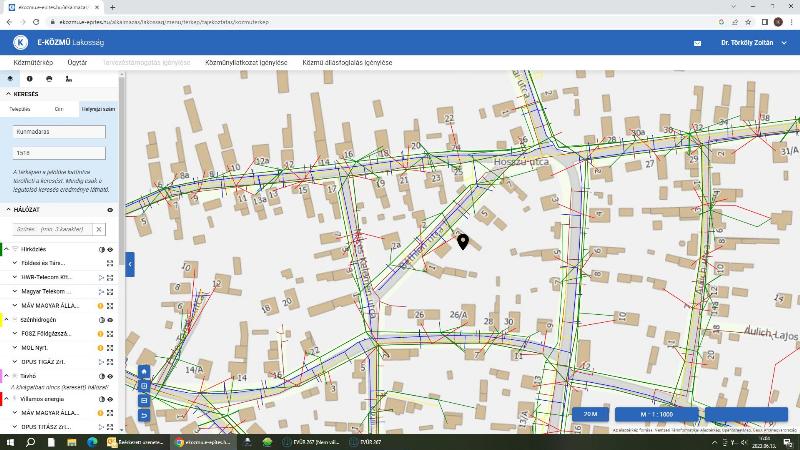Toggle the eye icon for all HÁLÓZAT layers
This screenshot has width=800, height=450.
pyautogui.click(x=110, y=210)
